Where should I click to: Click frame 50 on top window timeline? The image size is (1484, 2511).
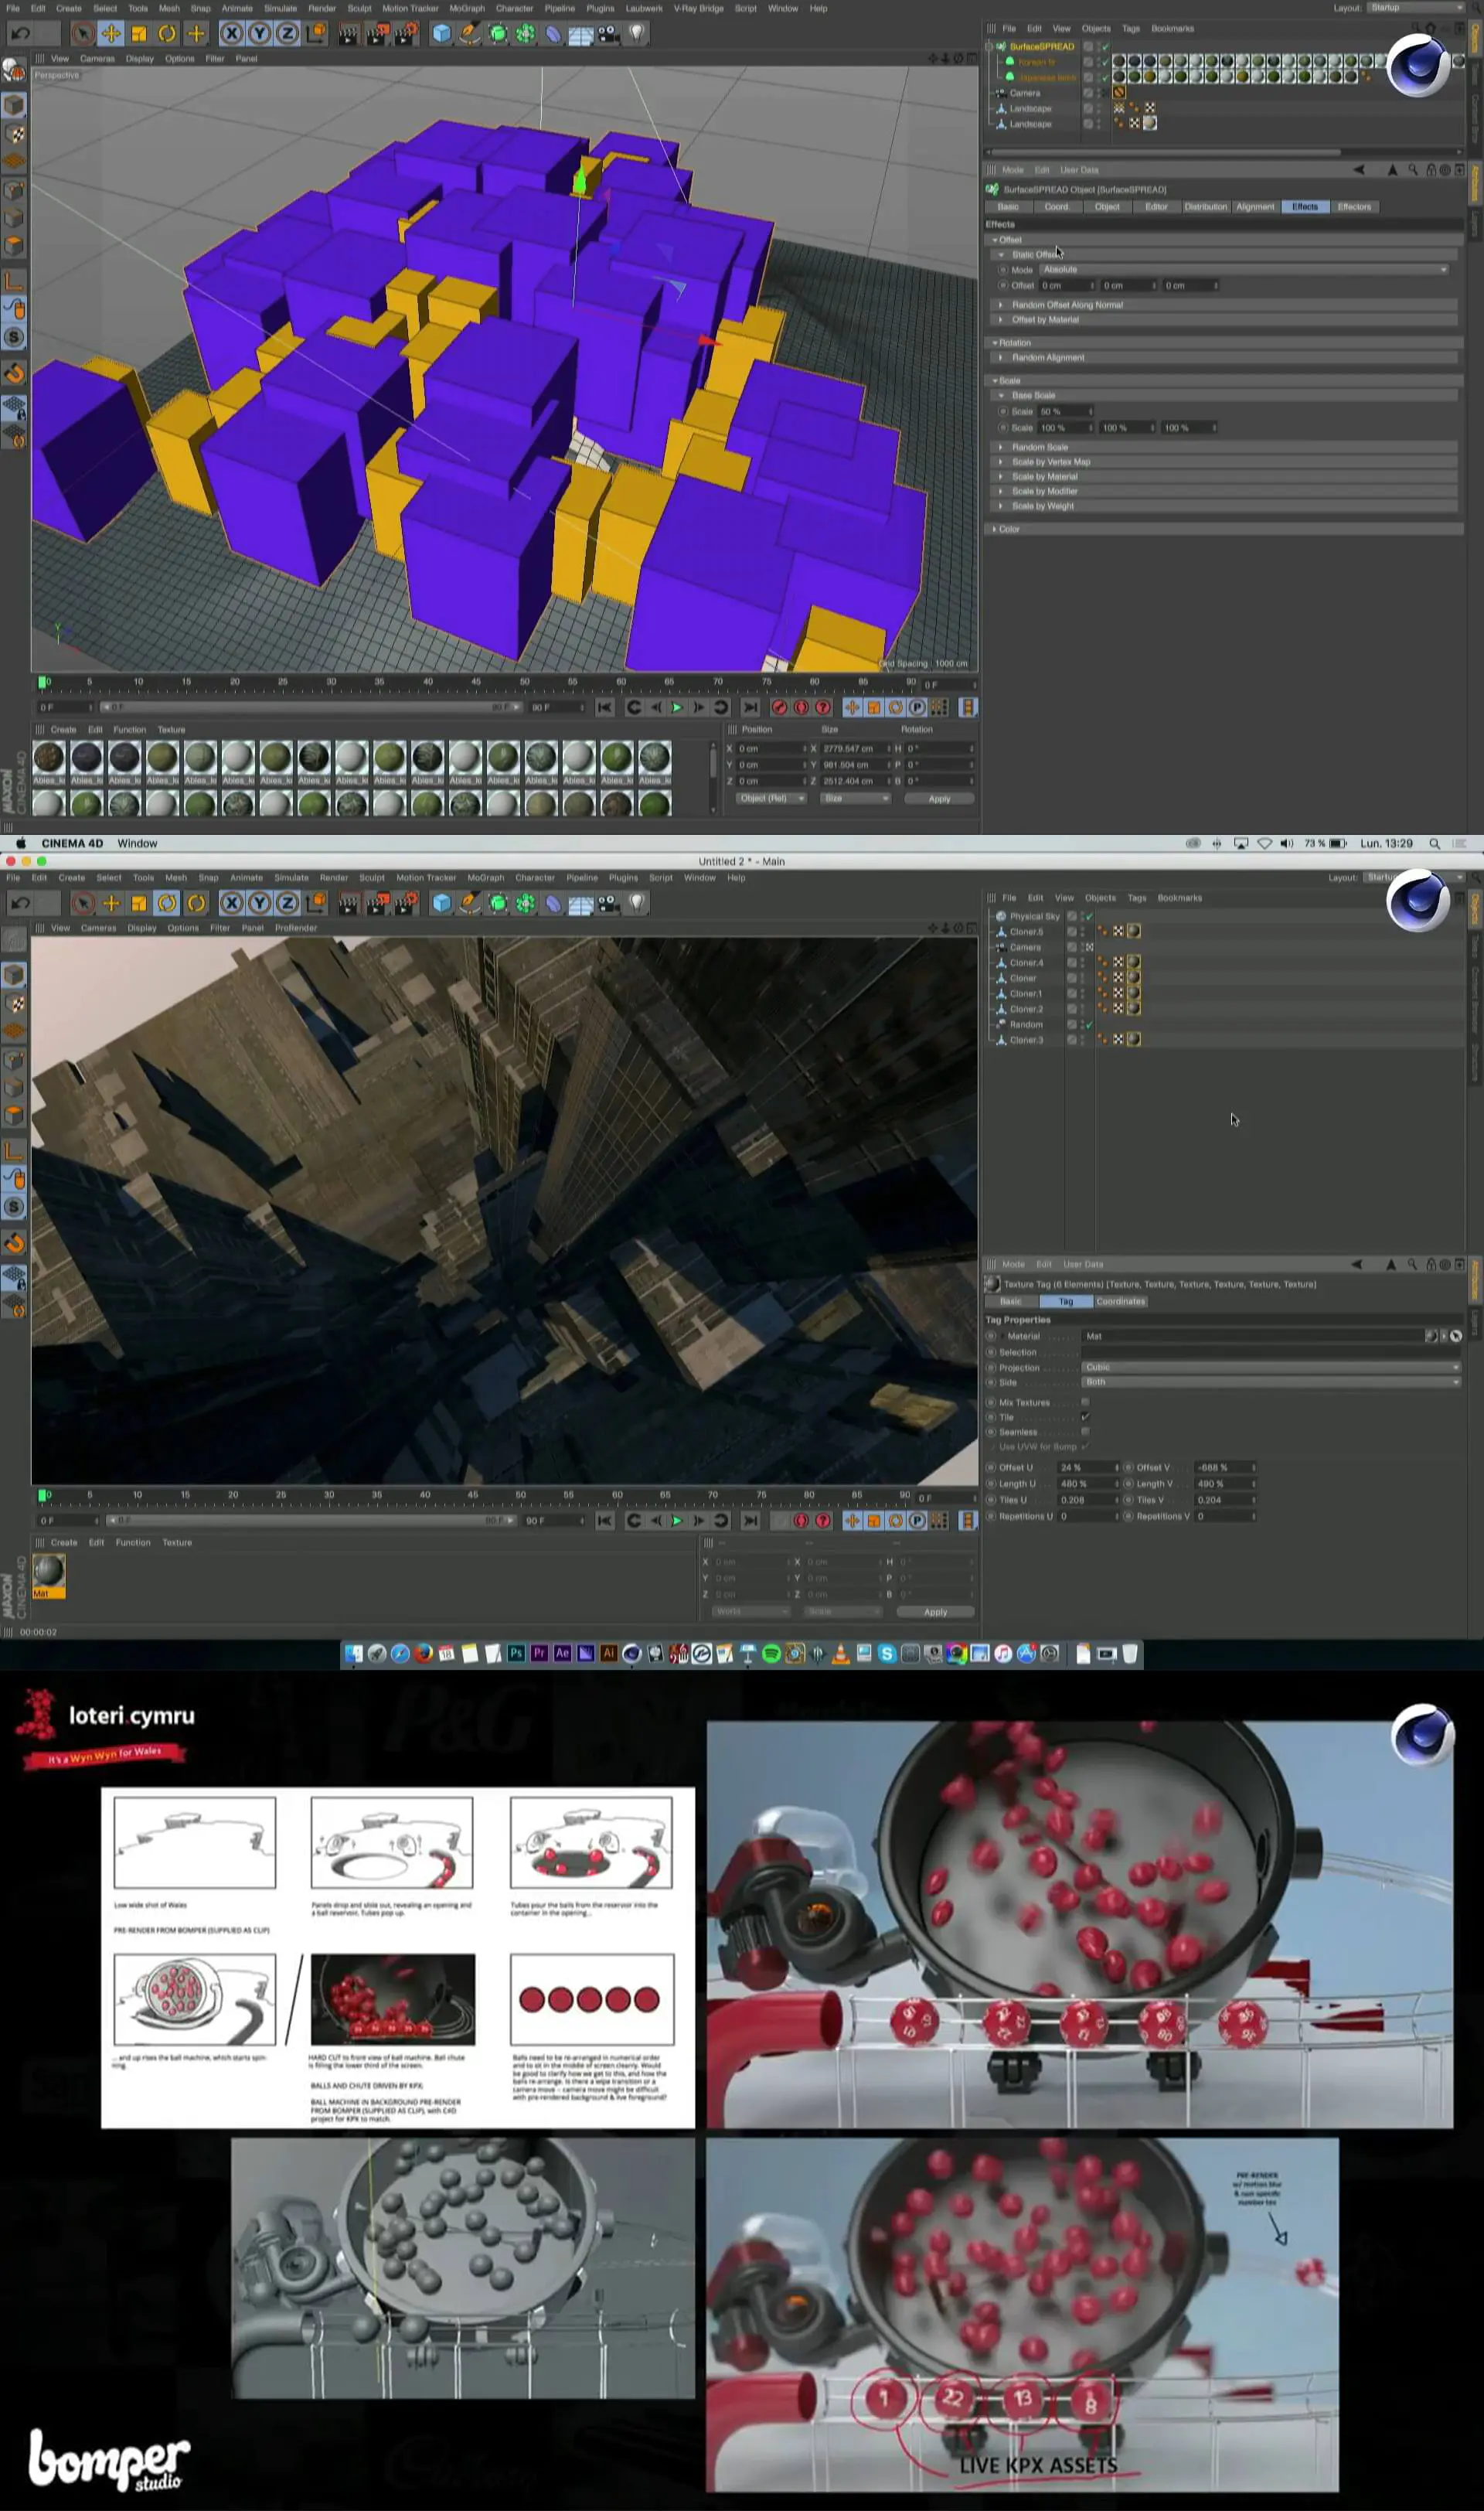coord(524,682)
